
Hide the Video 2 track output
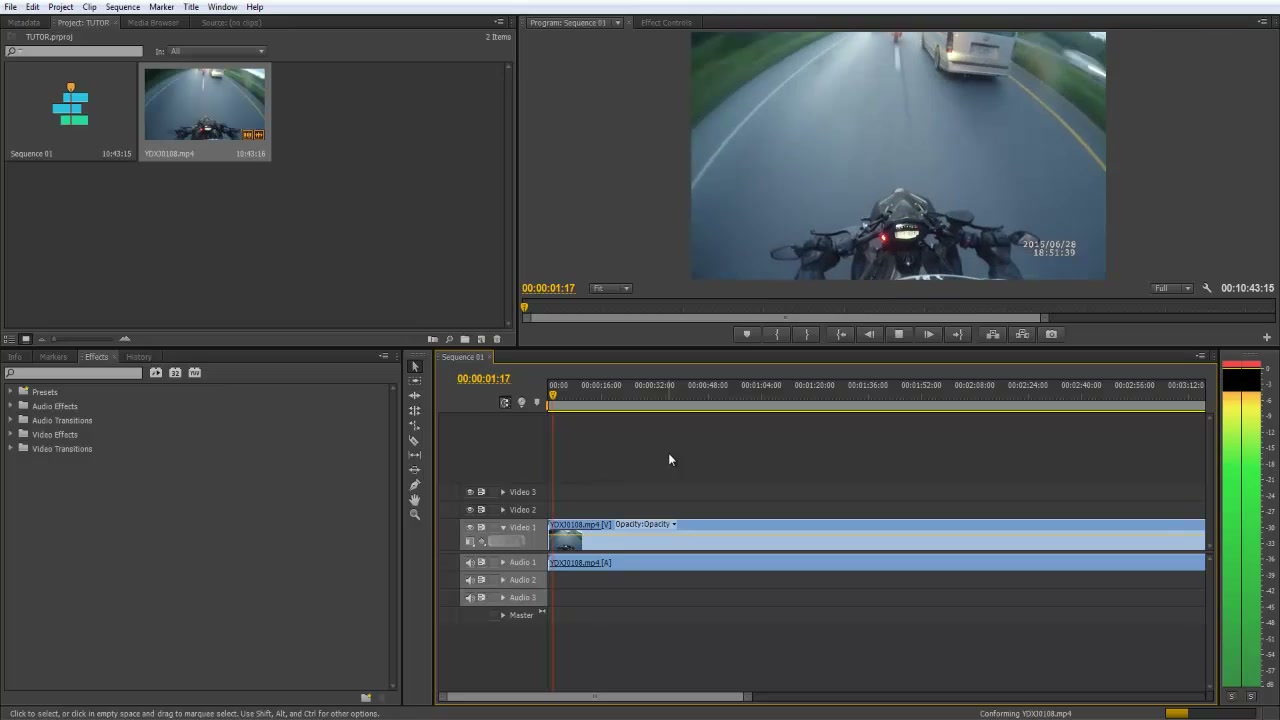(470, 510)
